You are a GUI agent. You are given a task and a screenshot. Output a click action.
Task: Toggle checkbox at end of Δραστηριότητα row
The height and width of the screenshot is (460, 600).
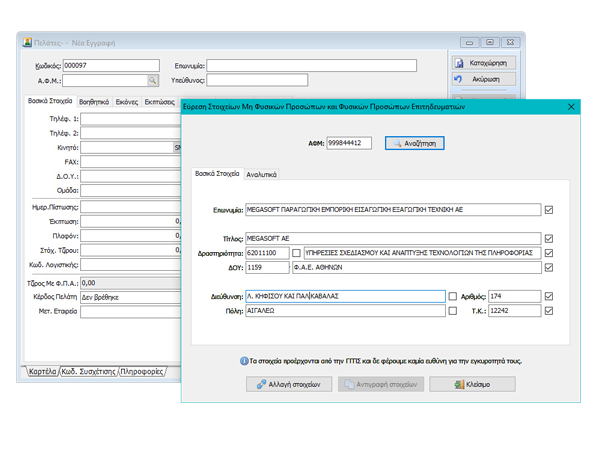coord(549,253)
